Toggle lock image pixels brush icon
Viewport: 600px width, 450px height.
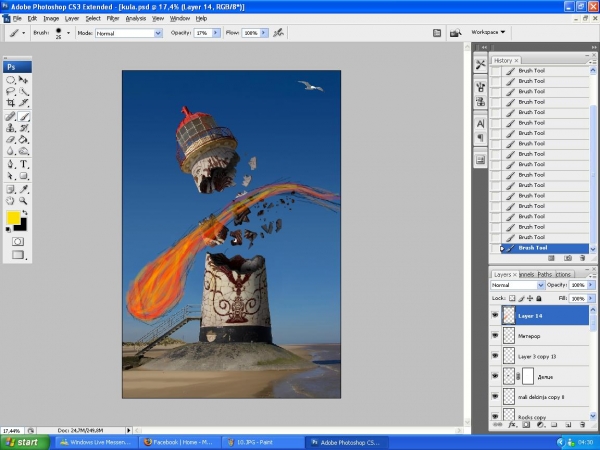[521, 298]
